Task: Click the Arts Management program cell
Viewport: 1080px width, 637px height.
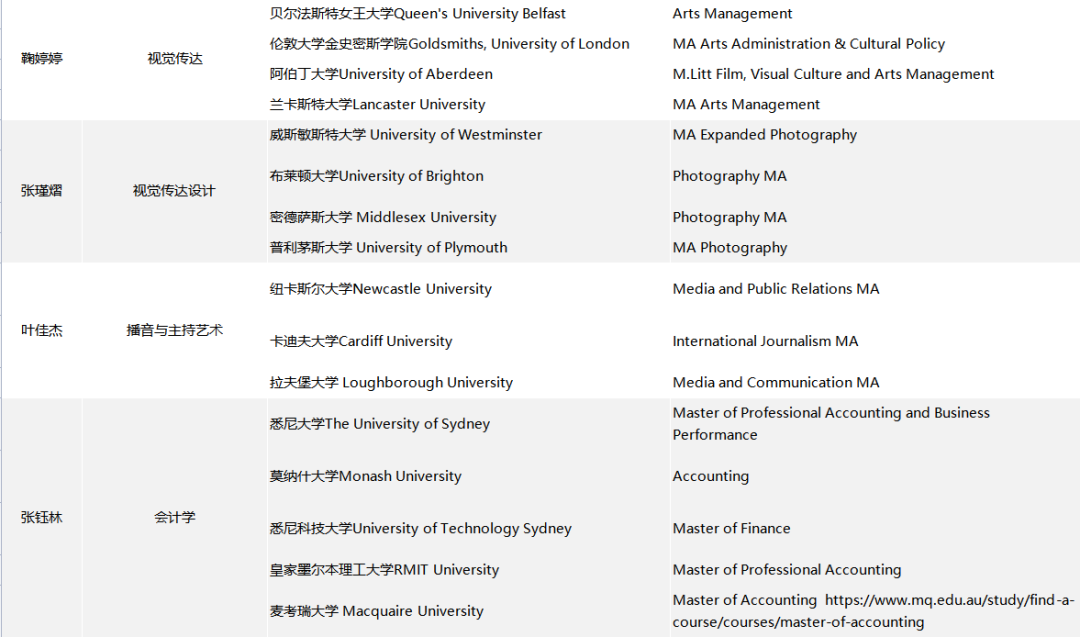Action: coord(732,14)
